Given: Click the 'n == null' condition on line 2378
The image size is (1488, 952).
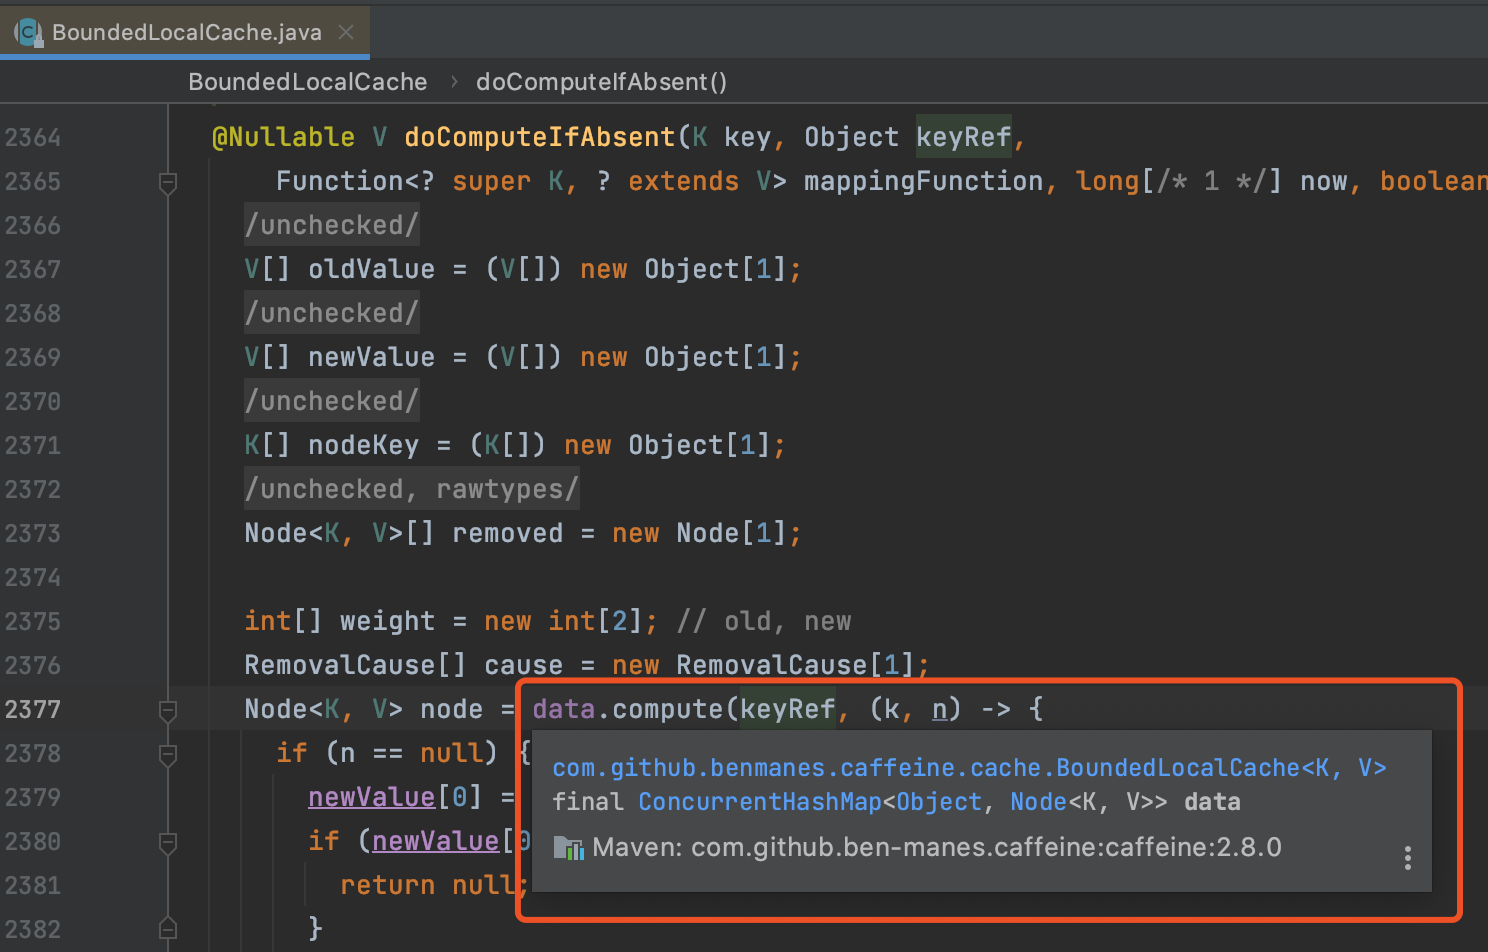Looking at the screenshot, I should pos(412,753).
